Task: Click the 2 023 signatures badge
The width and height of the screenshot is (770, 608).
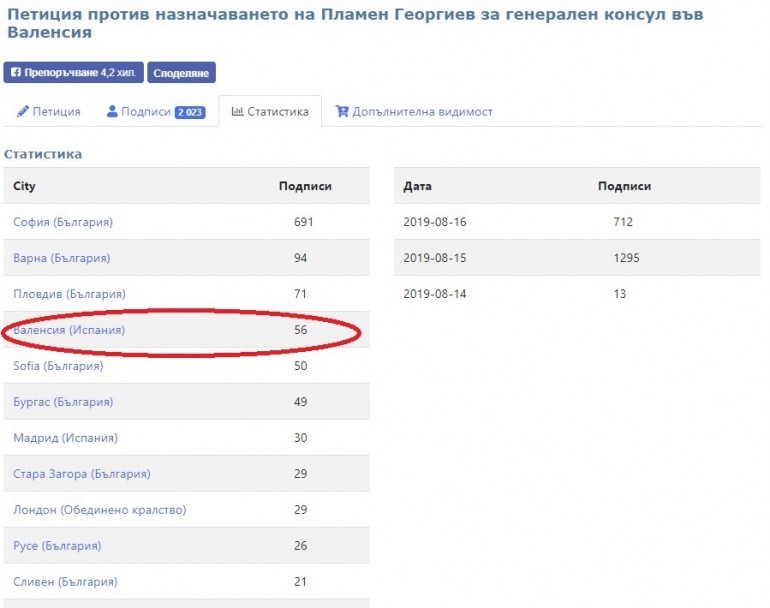Action: tap(190, 112)
